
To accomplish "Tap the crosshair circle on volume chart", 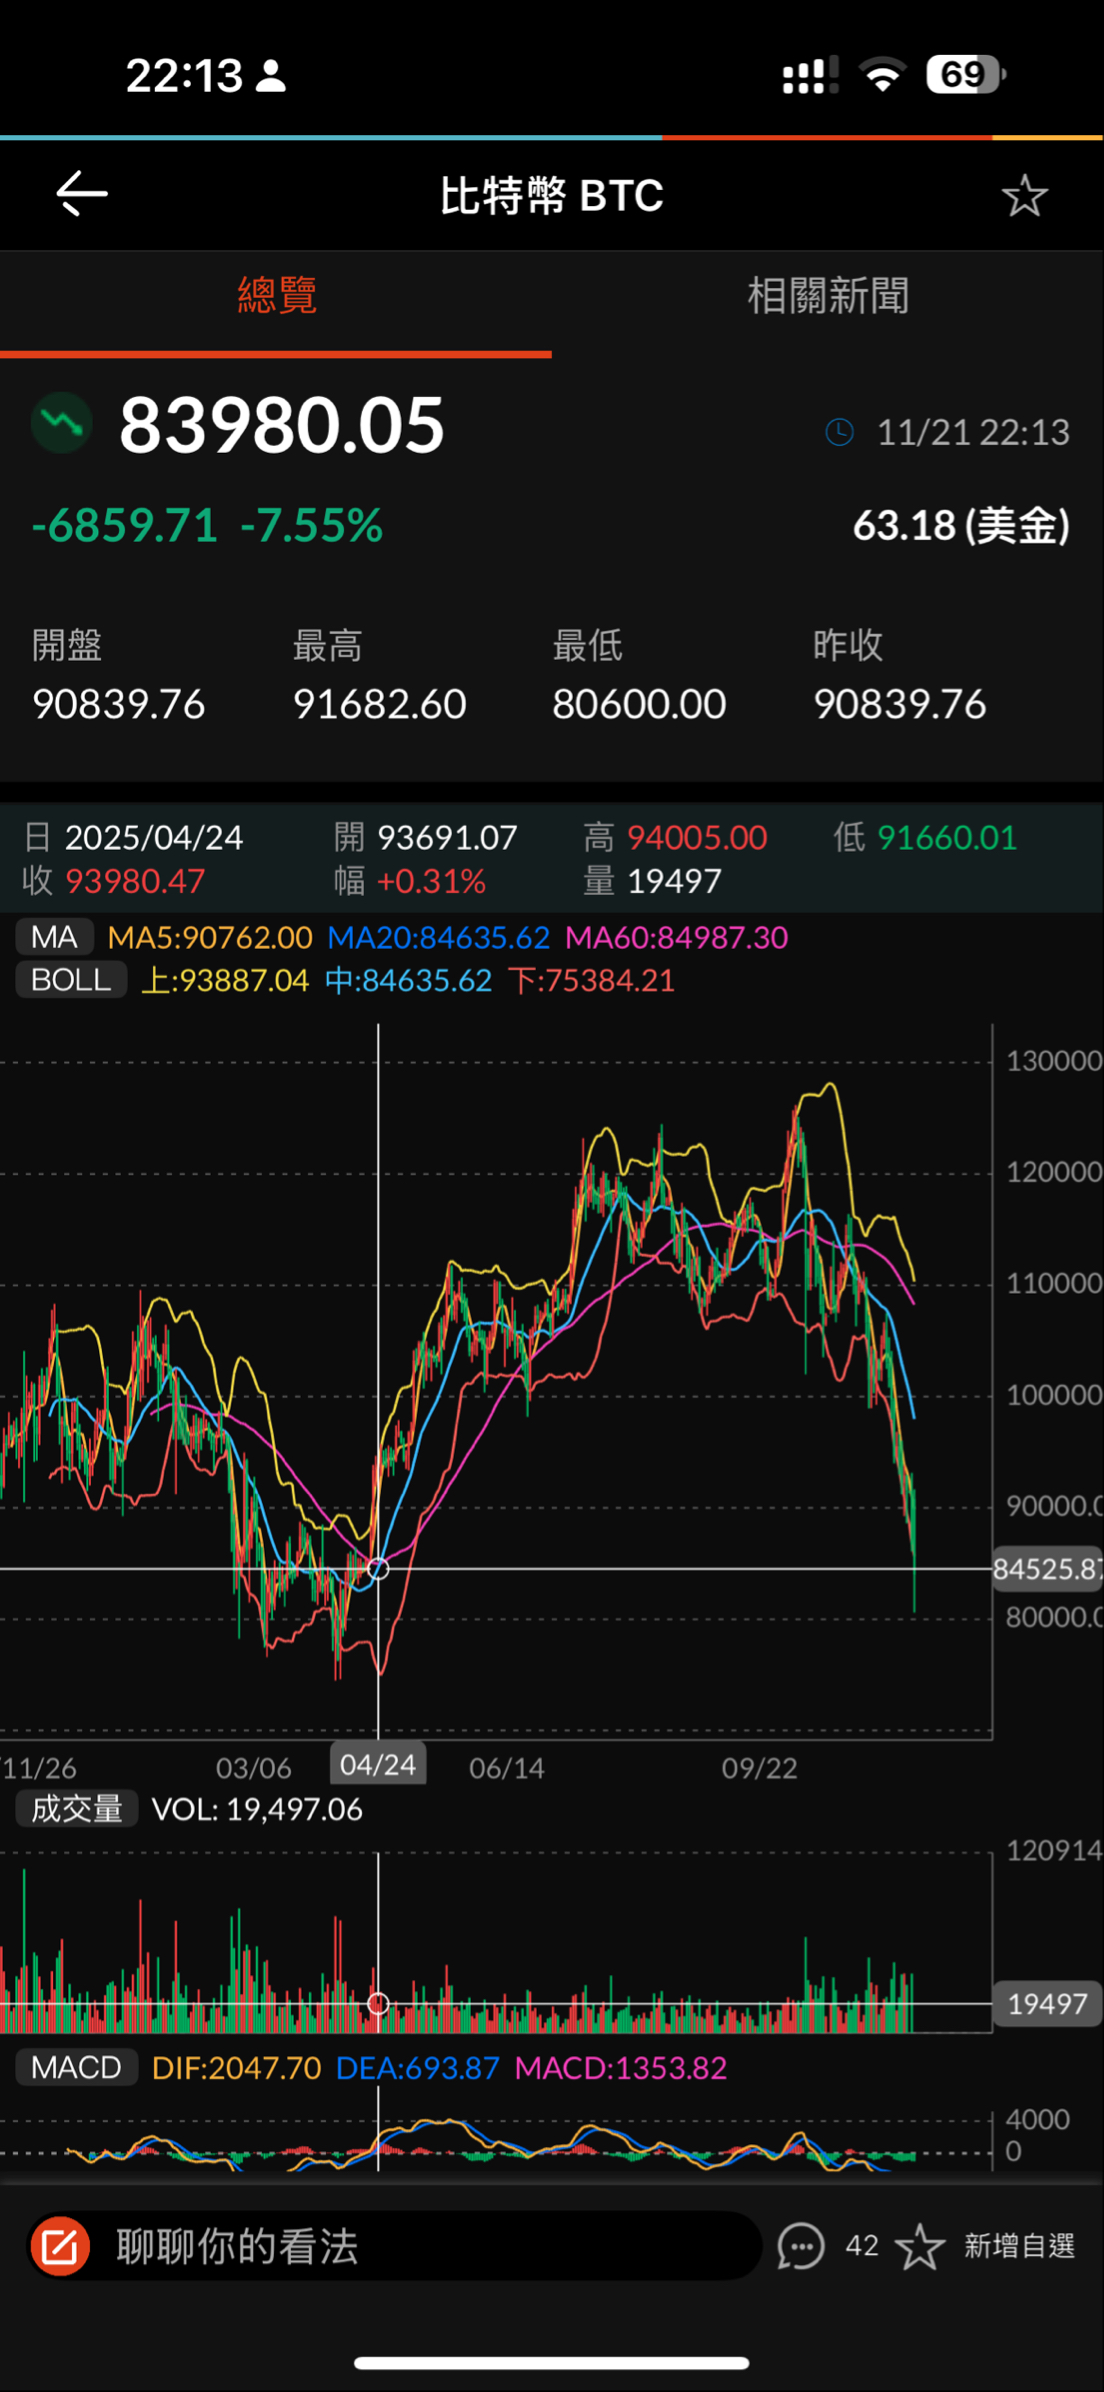I will (x=378, y=2003).
